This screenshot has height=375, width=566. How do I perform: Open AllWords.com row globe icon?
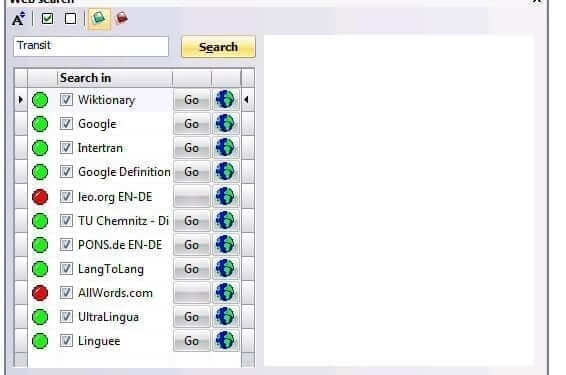tap(225, 293)
